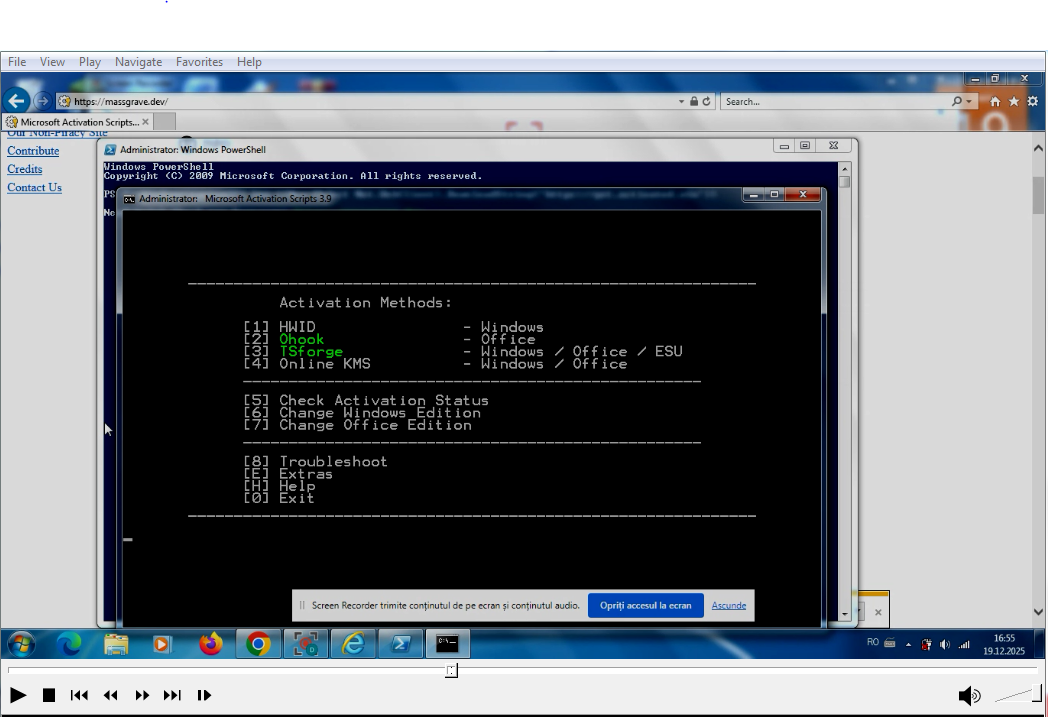The width and height of the screenshot is (1048, 717).
Task: Click the Contribute link
Action: coord(33,150)
